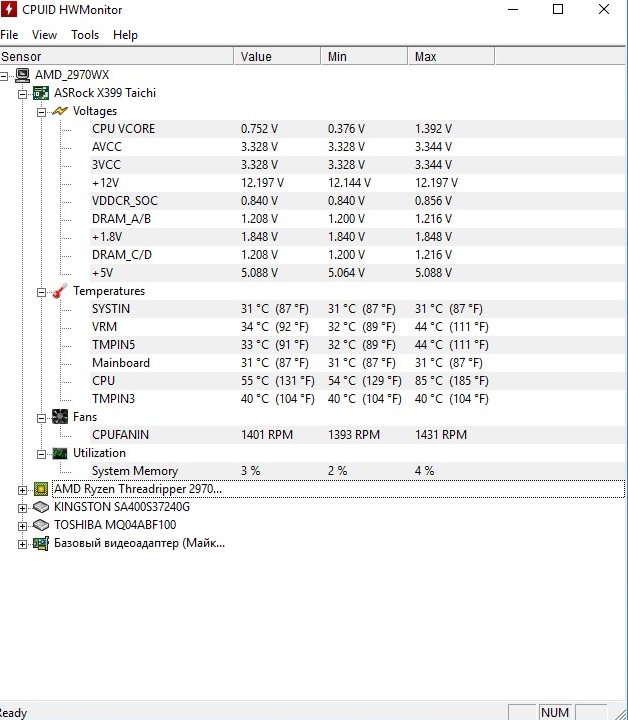This screenshot has width=628, height=720.
Task: Collapse the AMD_2970WX root node
Action: tap(4, 76)
